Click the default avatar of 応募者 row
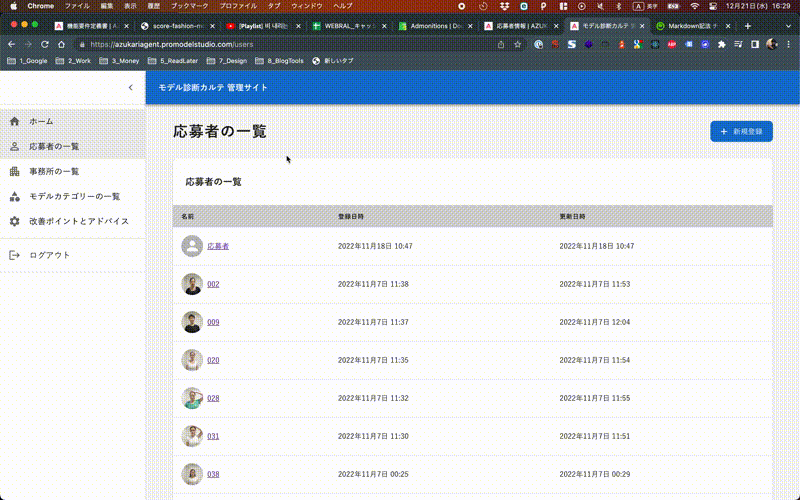Viewport: 800px width, 500px height. pyautogui.click(x=192, y=246)
